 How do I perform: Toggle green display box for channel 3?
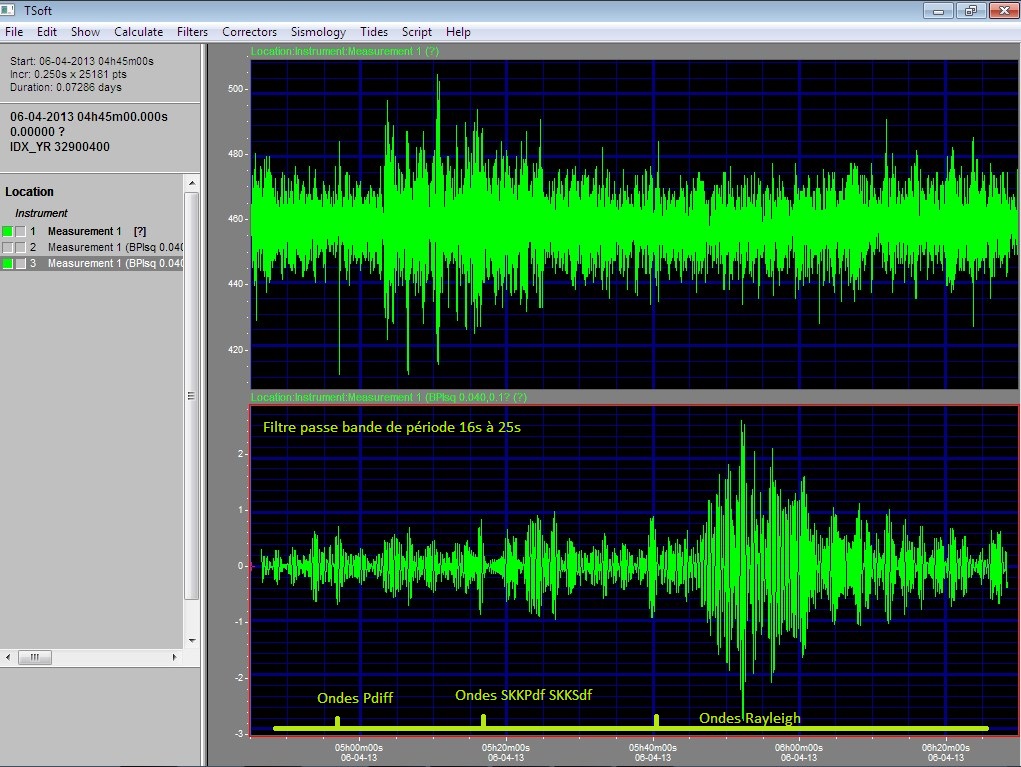(x=8, y=263)
